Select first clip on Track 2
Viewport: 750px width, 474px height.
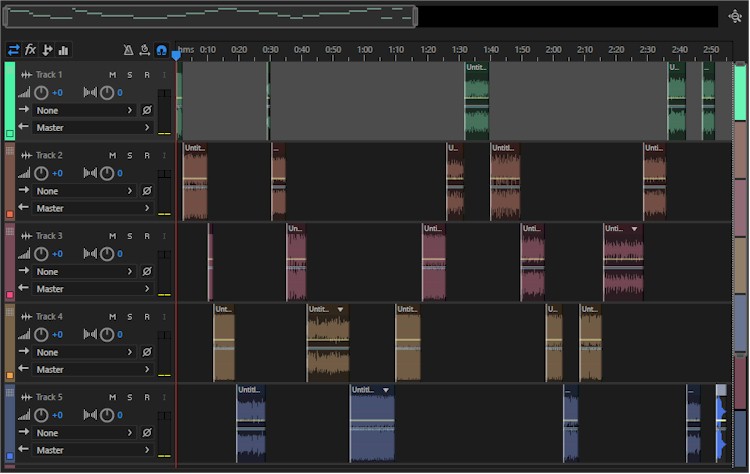click(195, 182)
